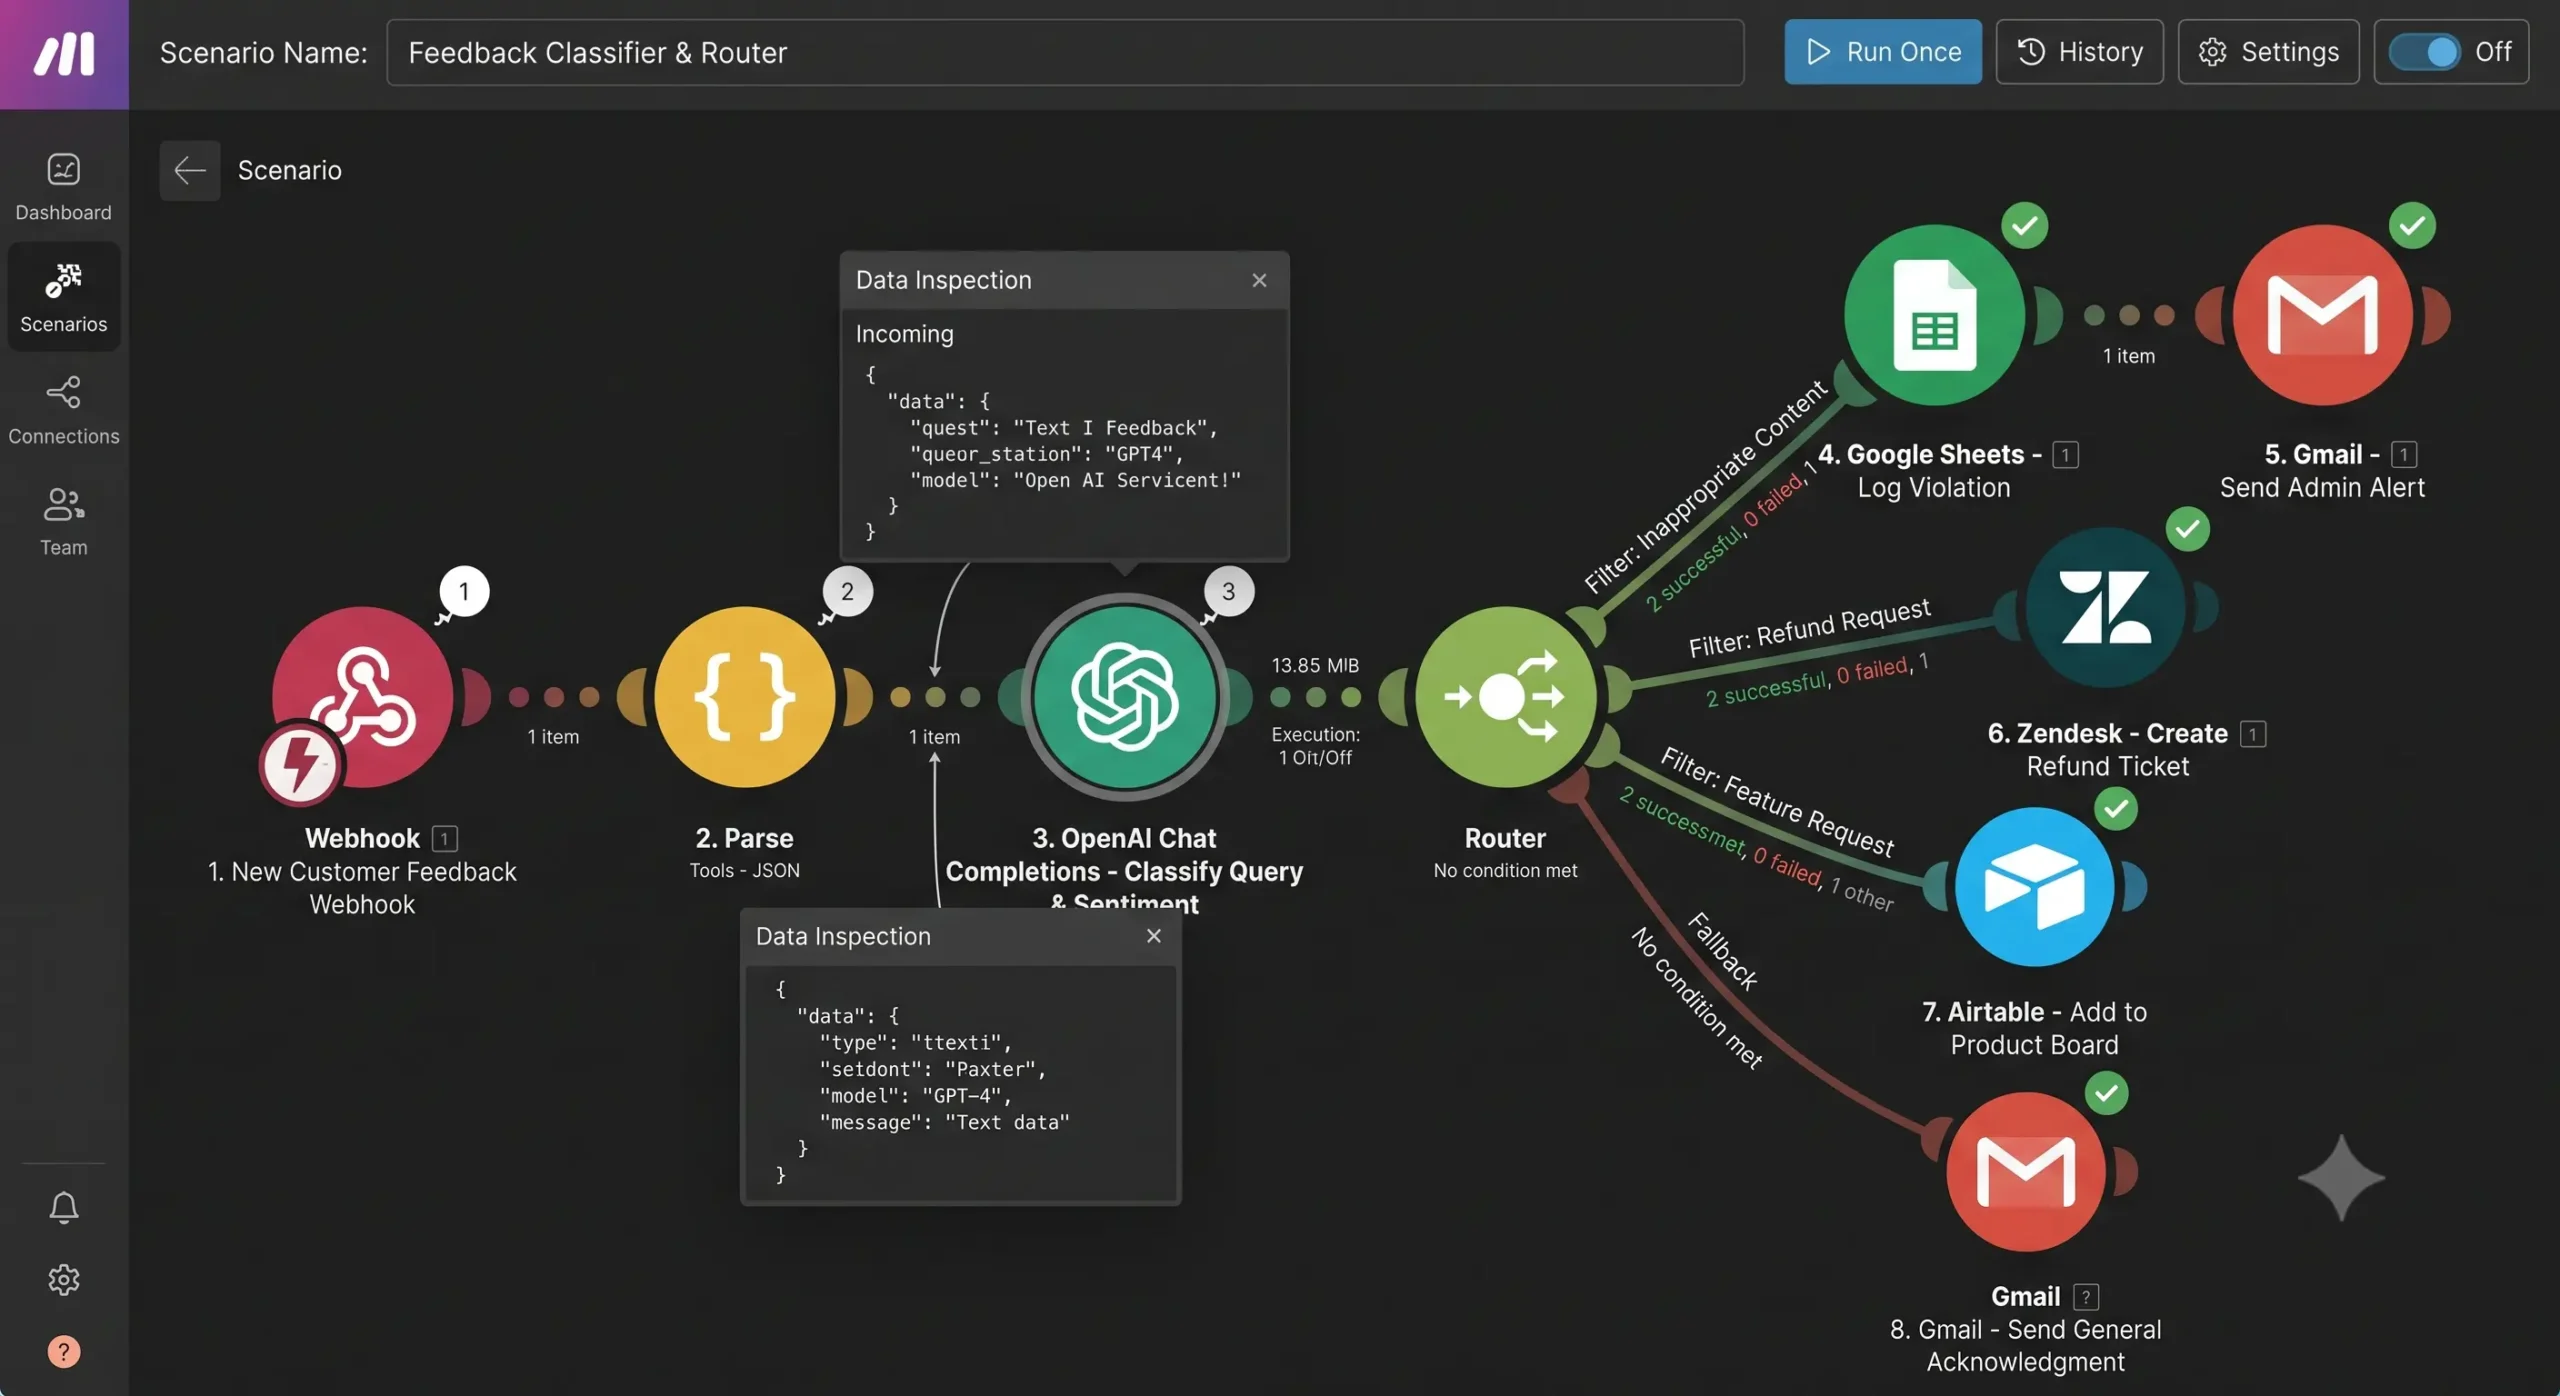Click the Filter: Feature Request label
Screen dimensions: 2560x1396
1777,802
